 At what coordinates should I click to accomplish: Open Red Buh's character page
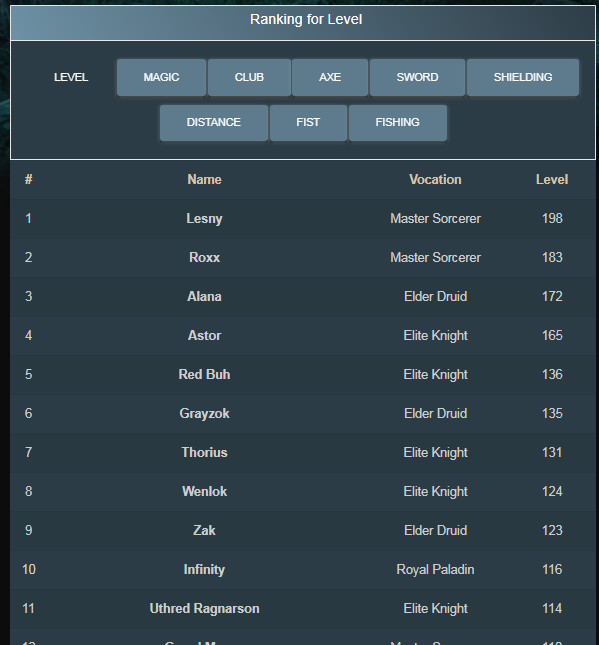[204, 375]
